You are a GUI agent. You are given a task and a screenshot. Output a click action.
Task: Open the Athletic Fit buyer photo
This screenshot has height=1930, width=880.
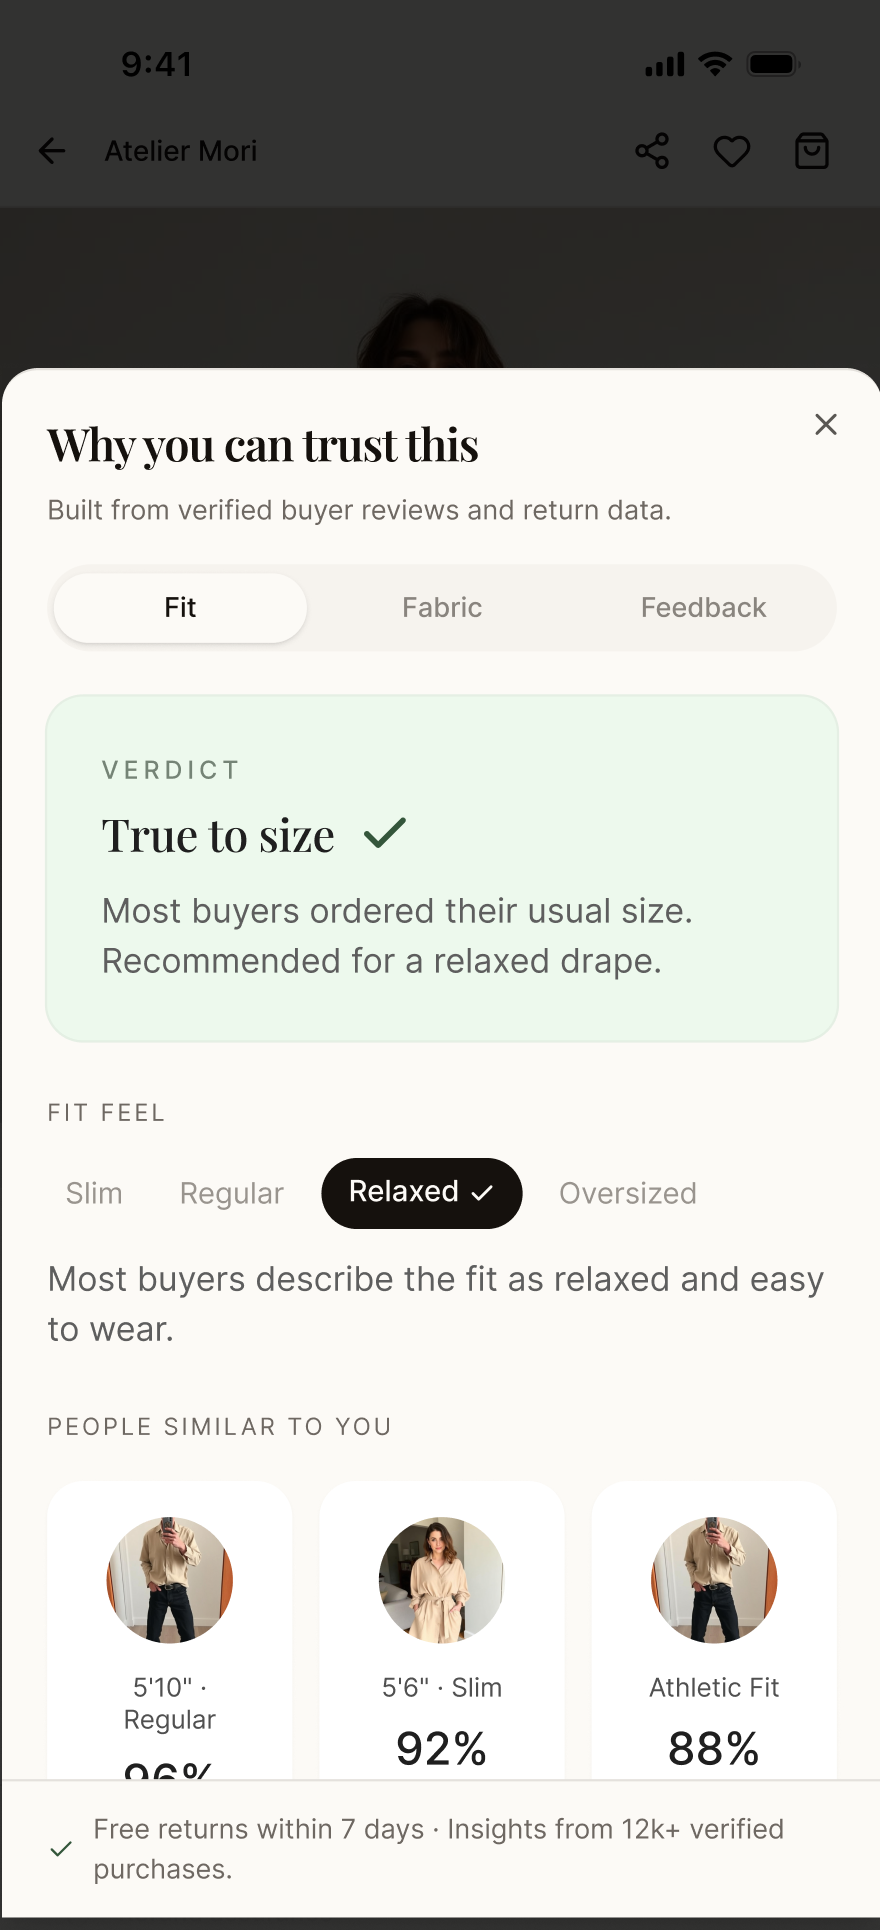[x=714, y=1580]
